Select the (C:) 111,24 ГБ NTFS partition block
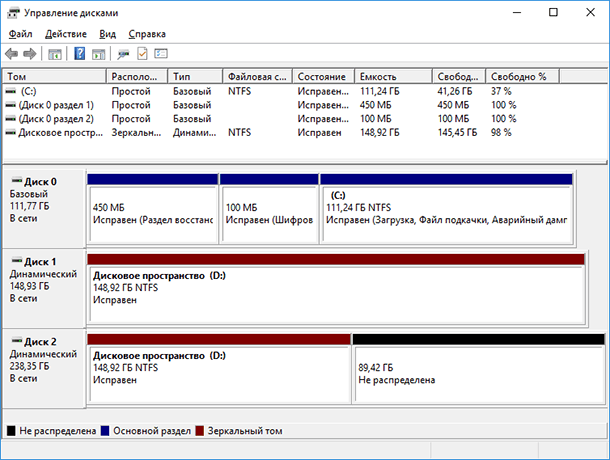The height and width of the screenshot is (460, 610). tap(447, 209)
